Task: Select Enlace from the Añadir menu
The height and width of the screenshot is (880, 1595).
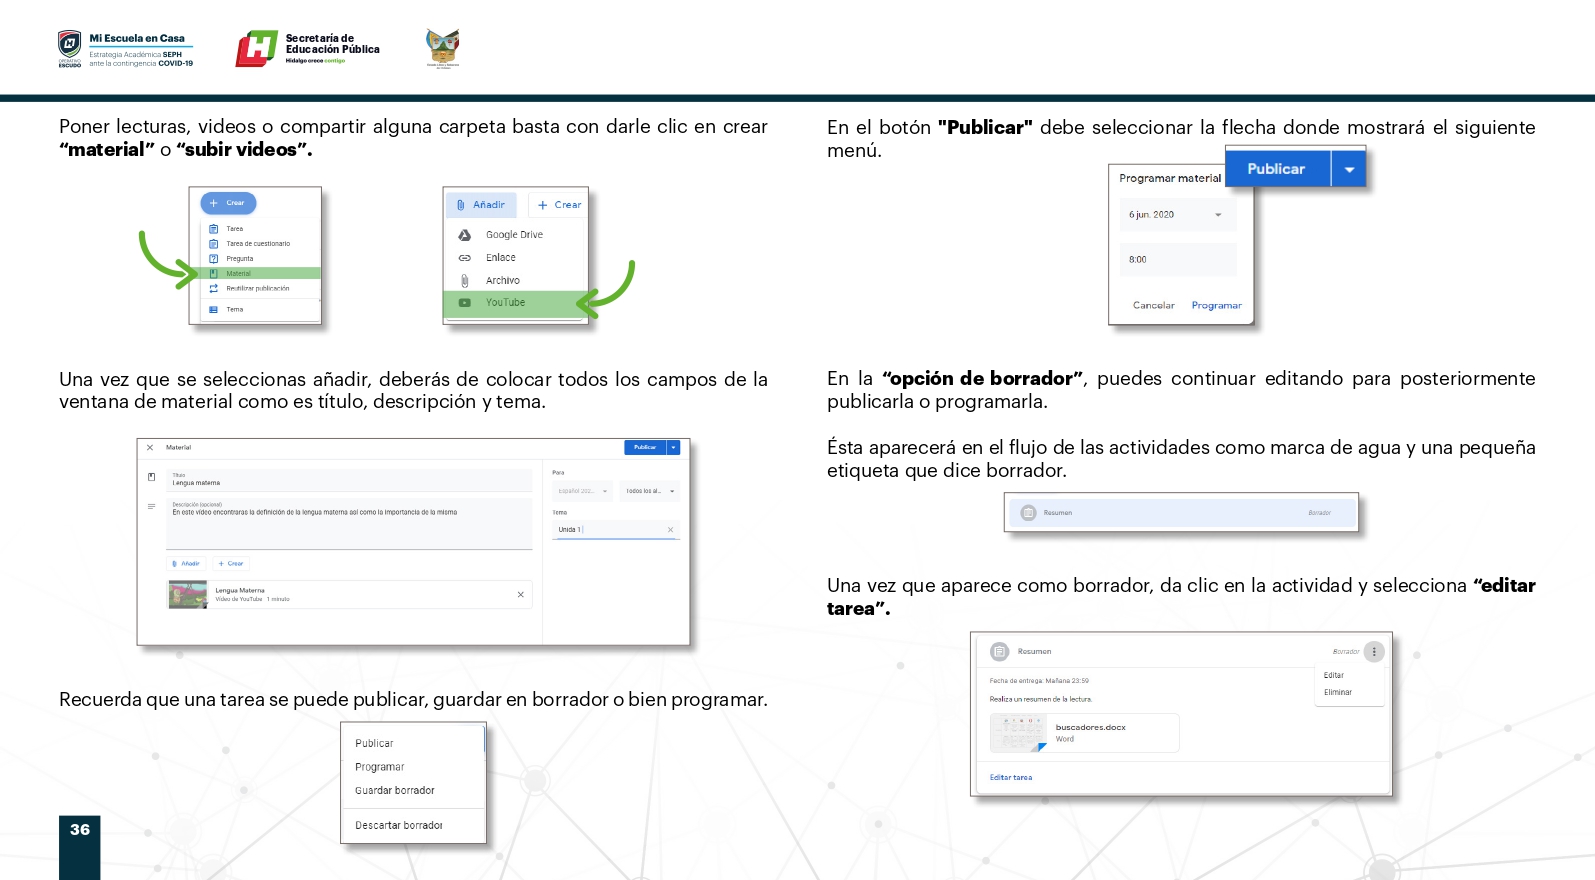Action: (x=500, y=258)
